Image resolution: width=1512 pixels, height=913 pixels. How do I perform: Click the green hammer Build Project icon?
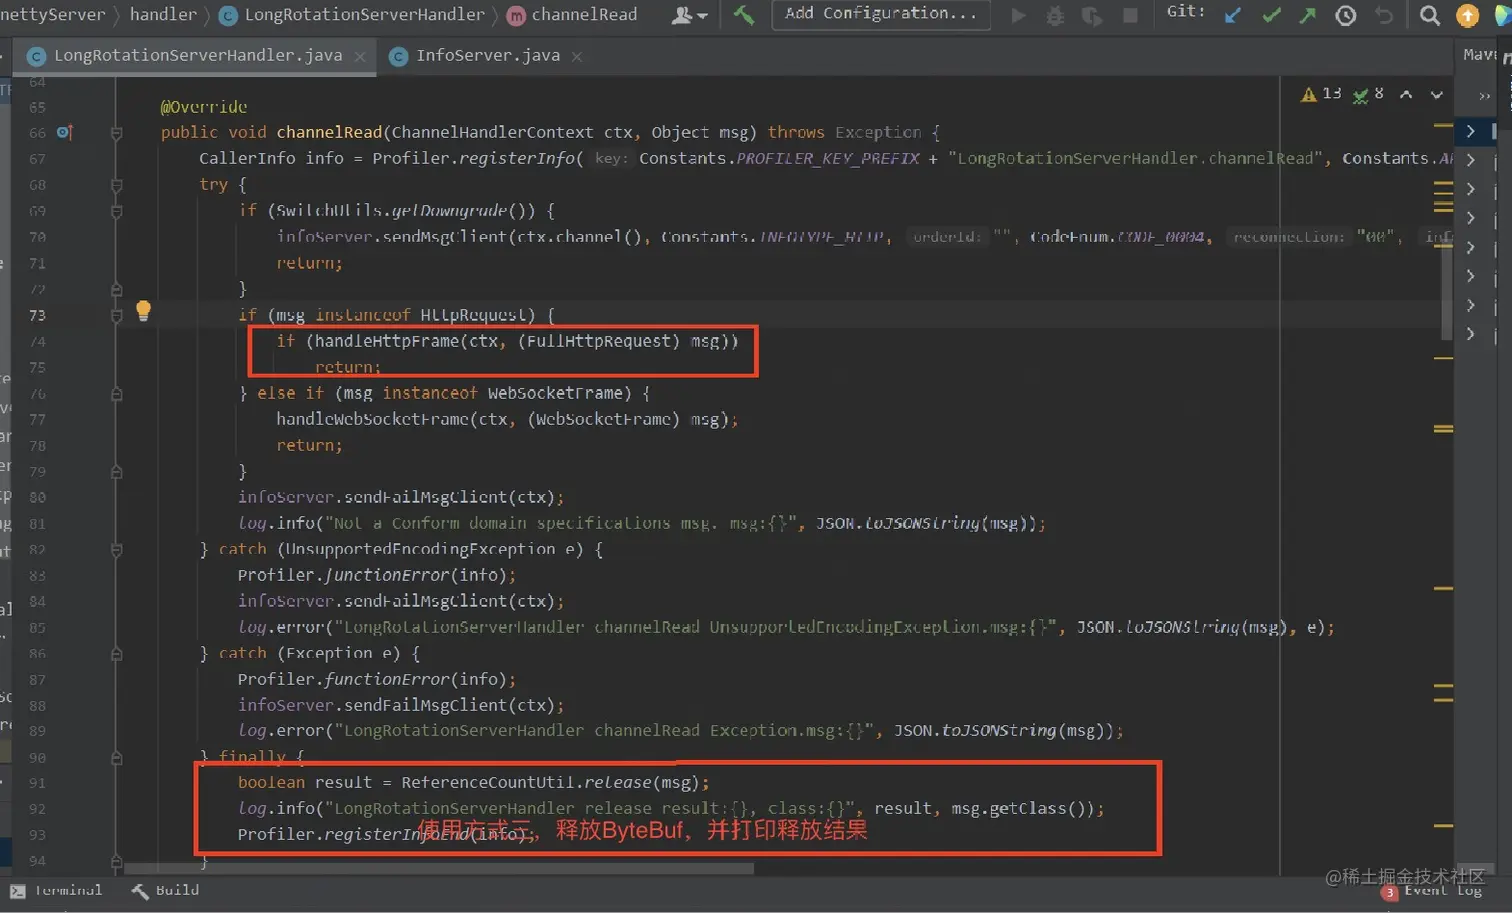[744, 15]
